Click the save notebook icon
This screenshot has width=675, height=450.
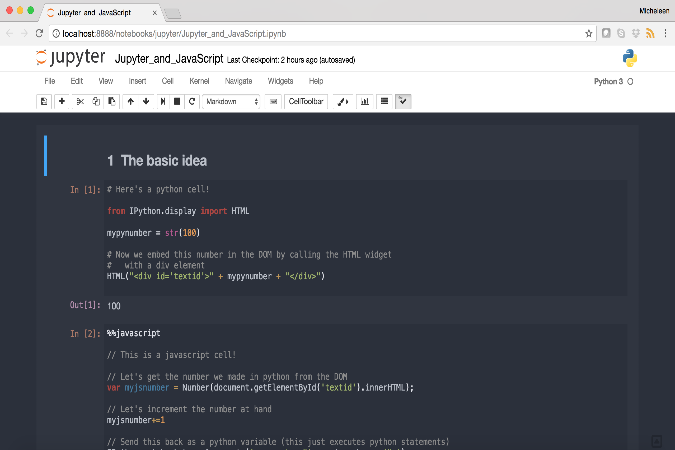44,101
